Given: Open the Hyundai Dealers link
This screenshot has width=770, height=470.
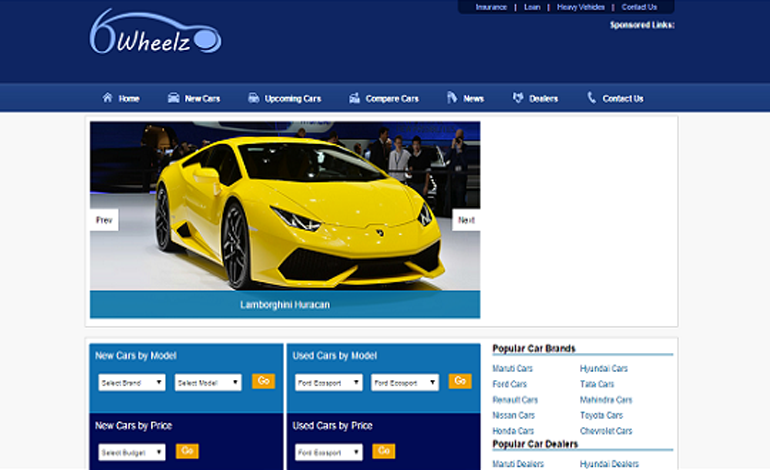Looking at the screenshot, I should pos(609,464).
